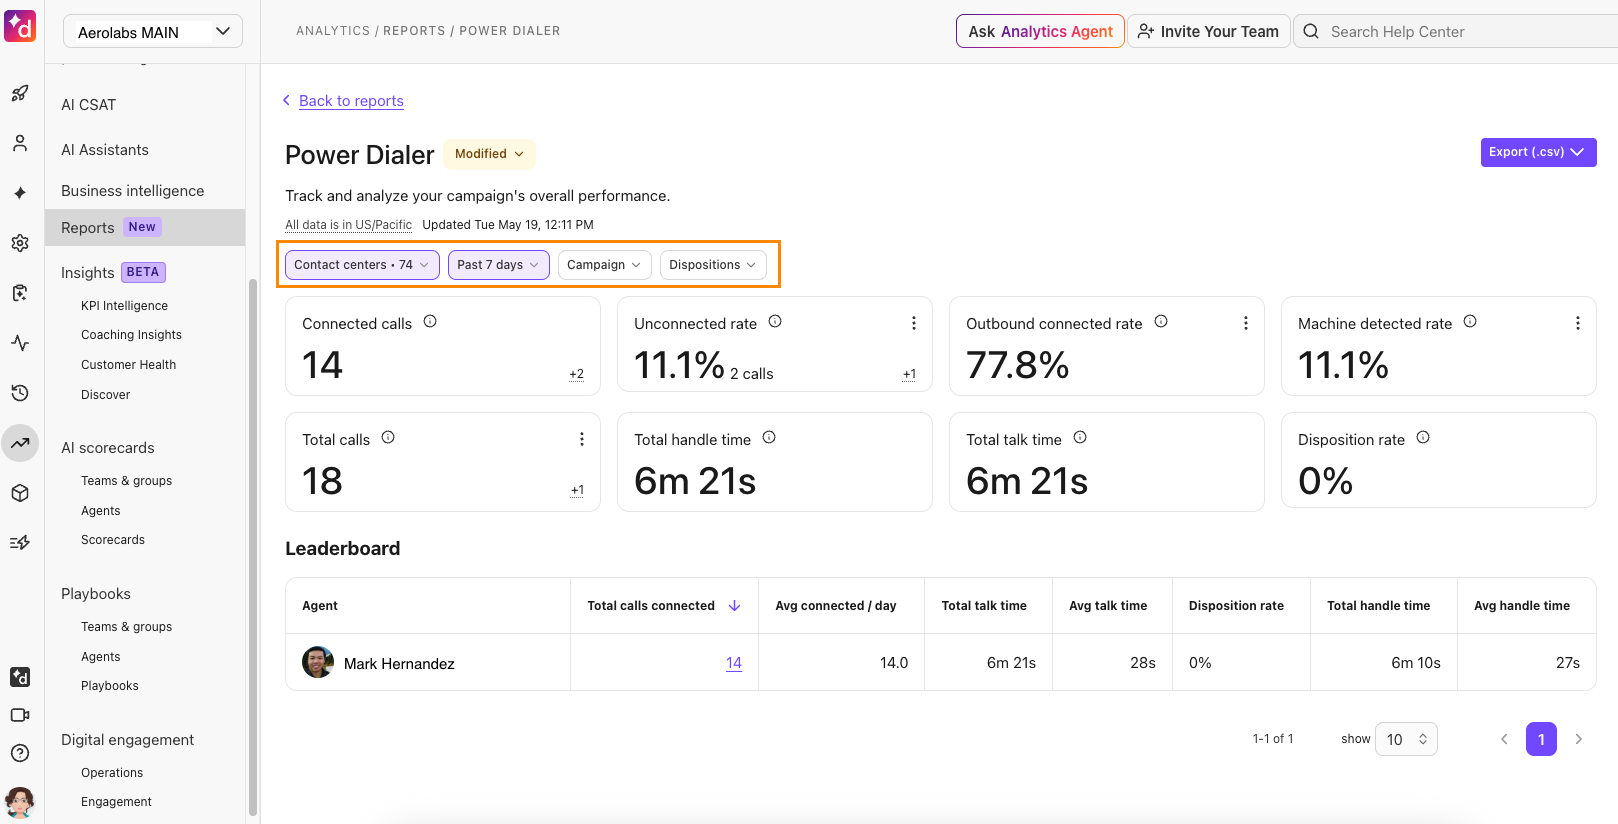Viewport: 1618px width, 824px height.
Task: Open the rocket icon in left rail
Action: [x=20, y=93]
